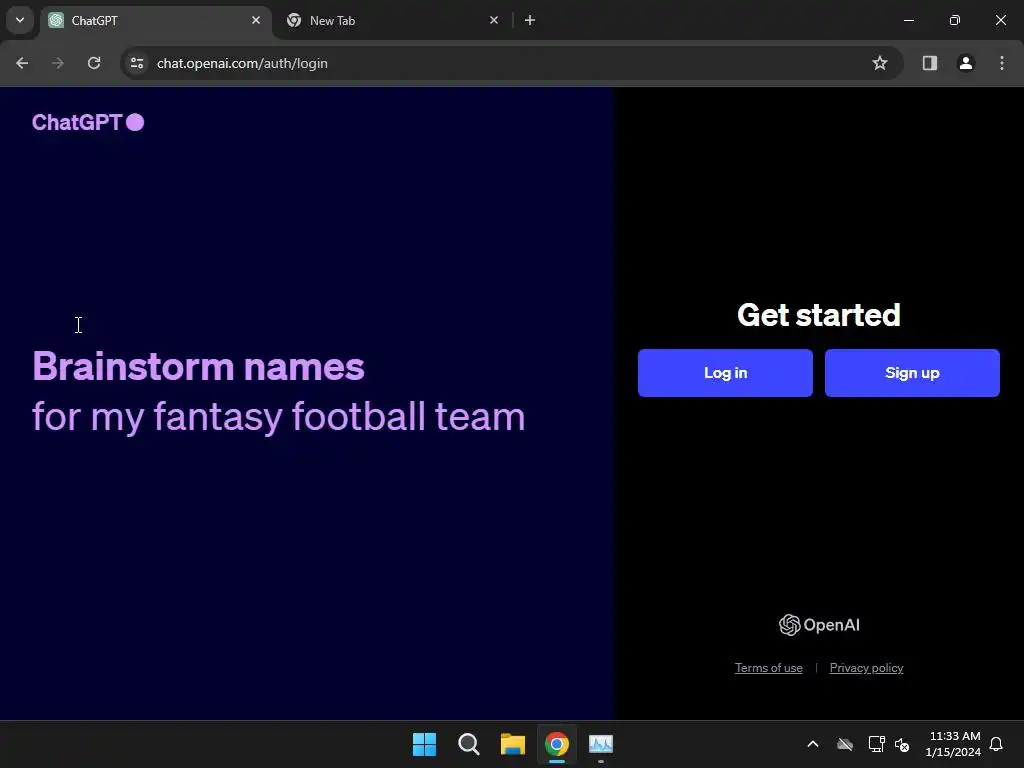Switch to the New Tab browser tab
The width and height of the screenshot is (1024, 768).
[392, 21]
